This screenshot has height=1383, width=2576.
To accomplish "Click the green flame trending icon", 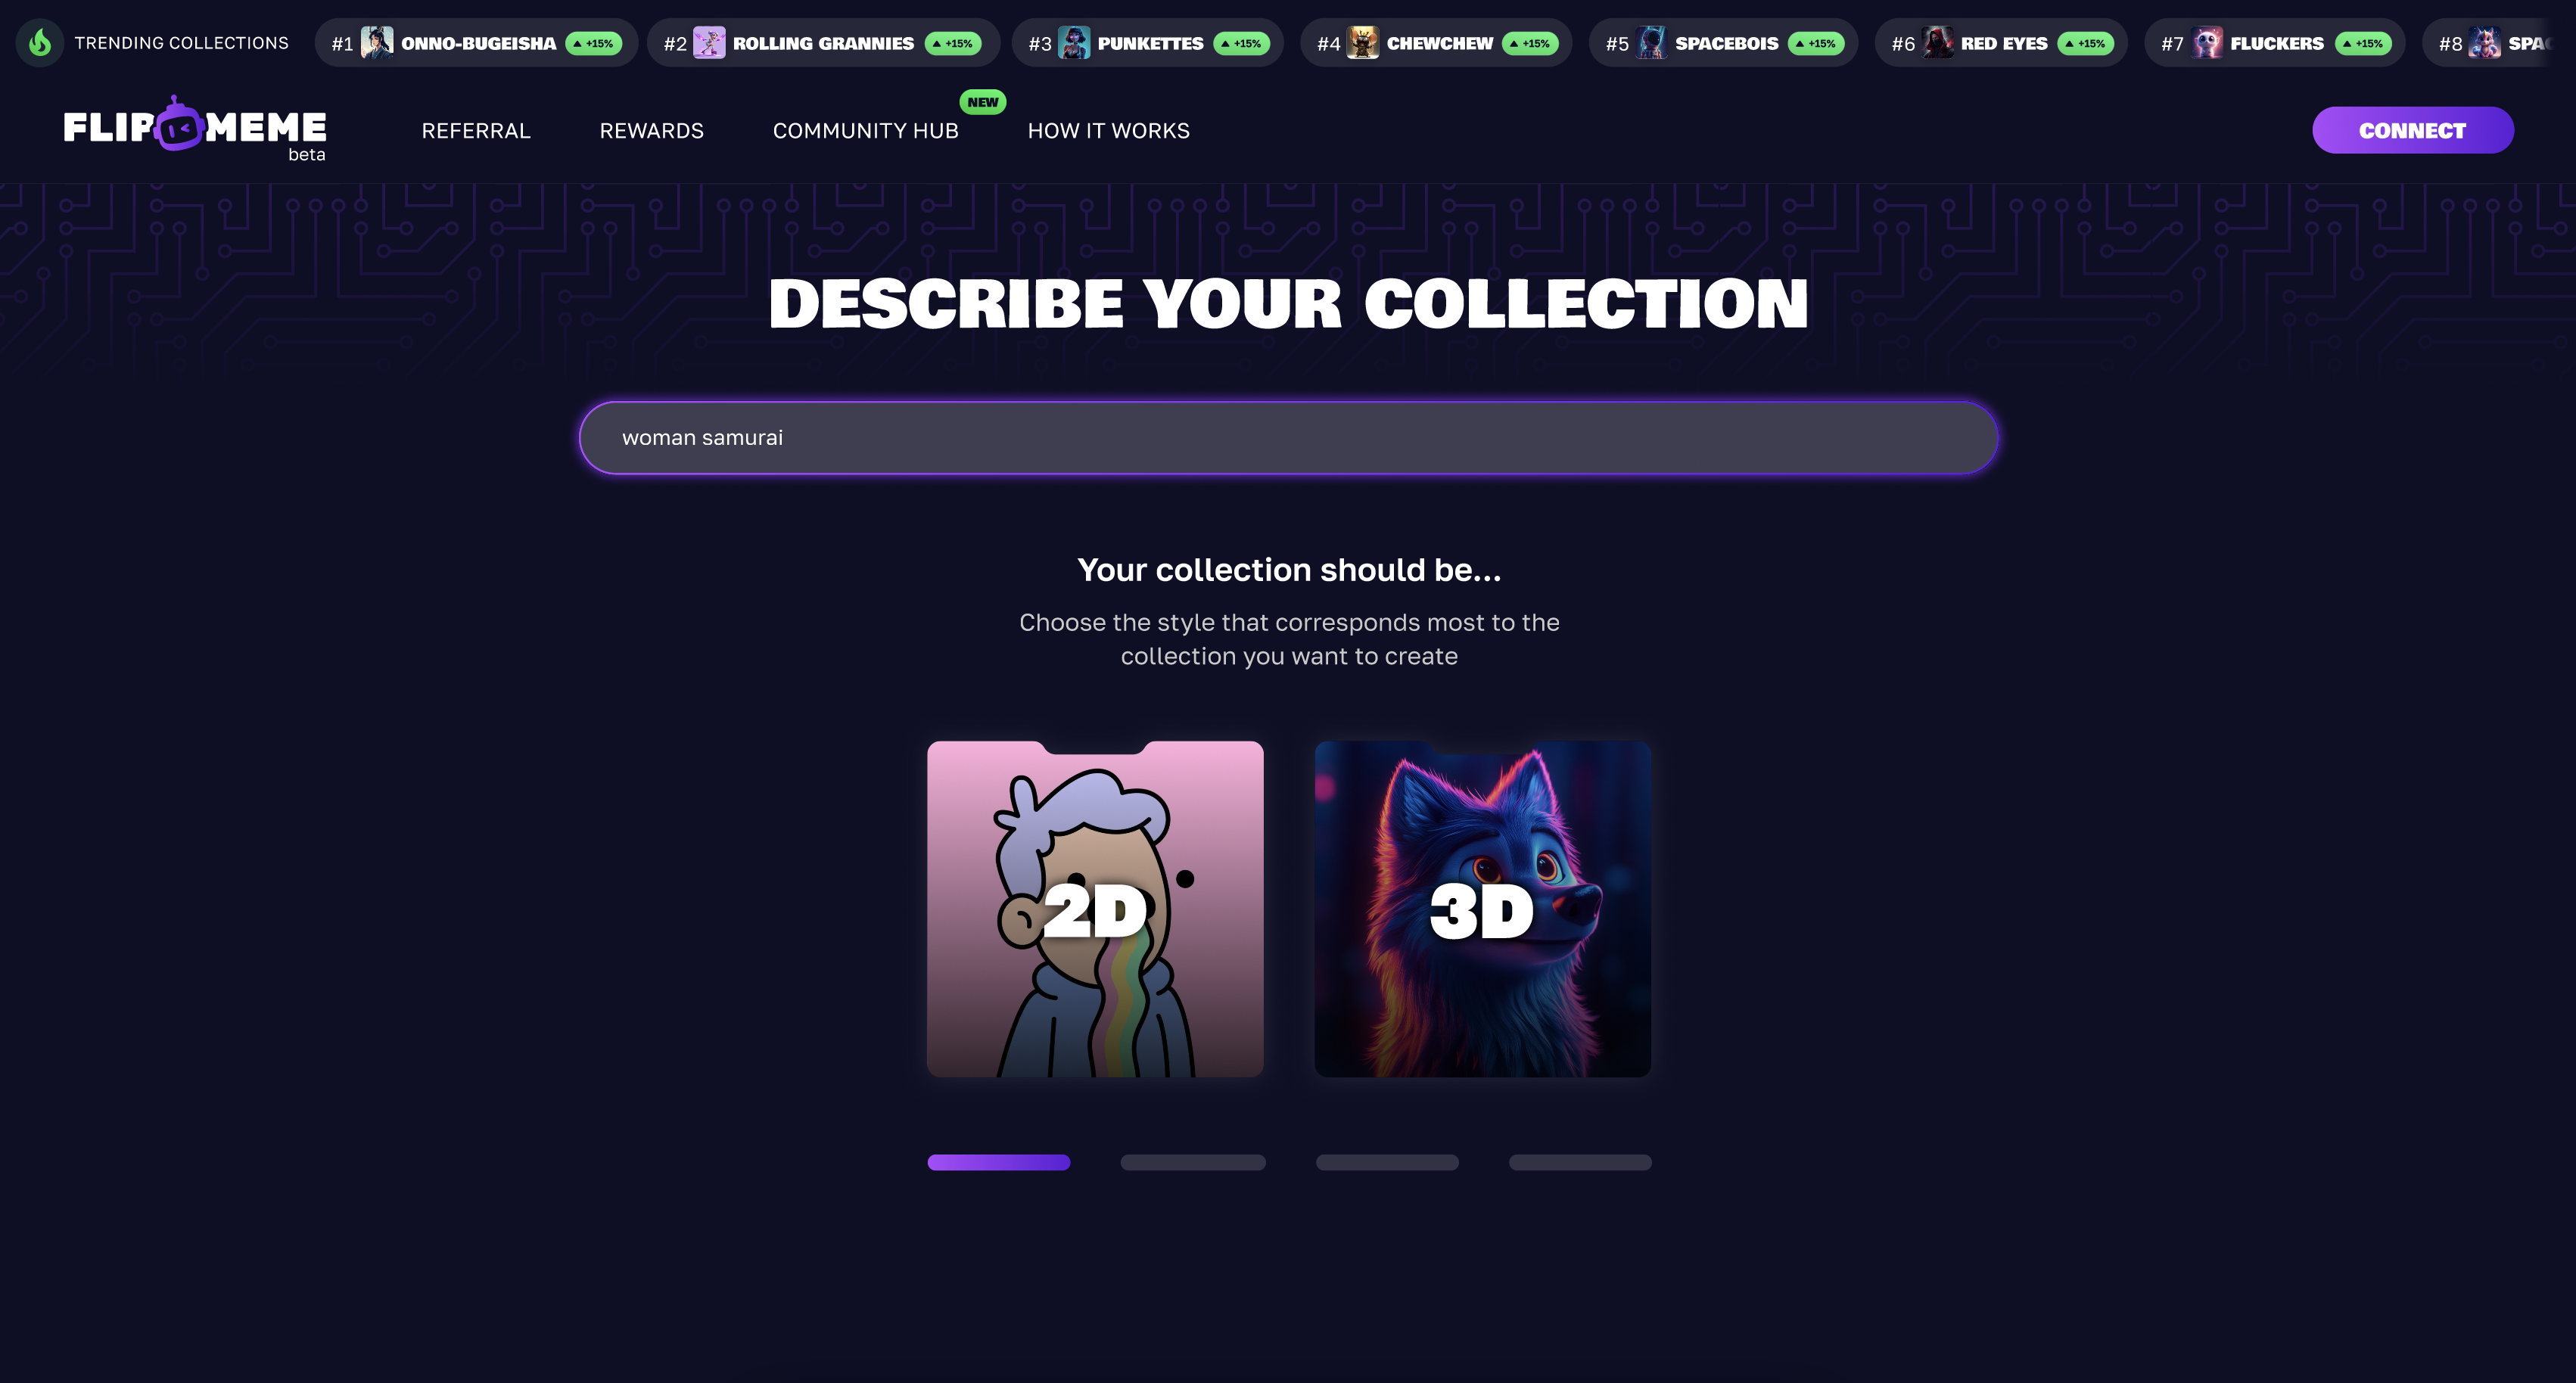I will pyautogui.click(x=40, y=43).
